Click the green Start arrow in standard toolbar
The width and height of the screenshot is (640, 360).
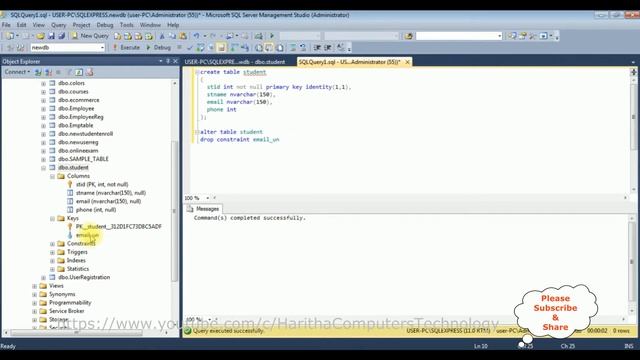click(272, 36)
